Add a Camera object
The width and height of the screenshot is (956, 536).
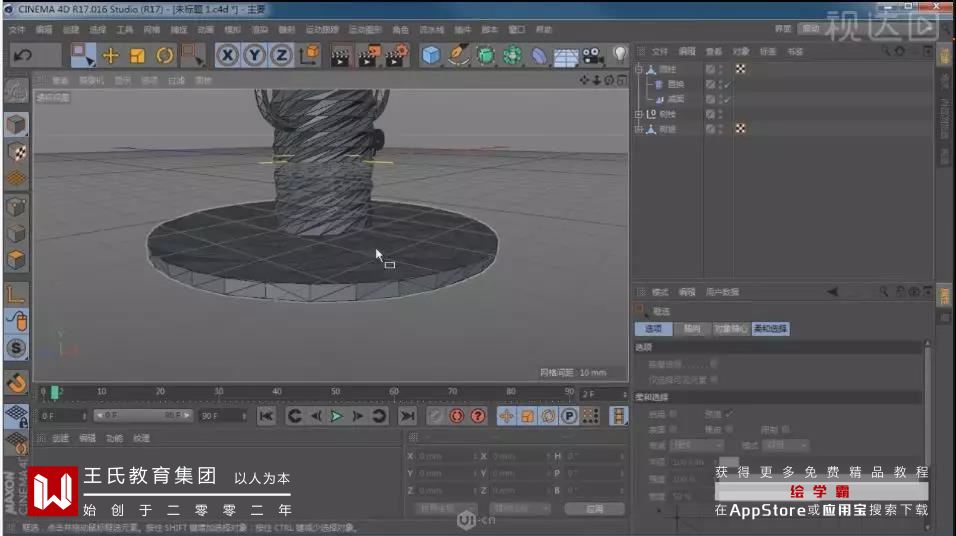[x=593, y=56]
